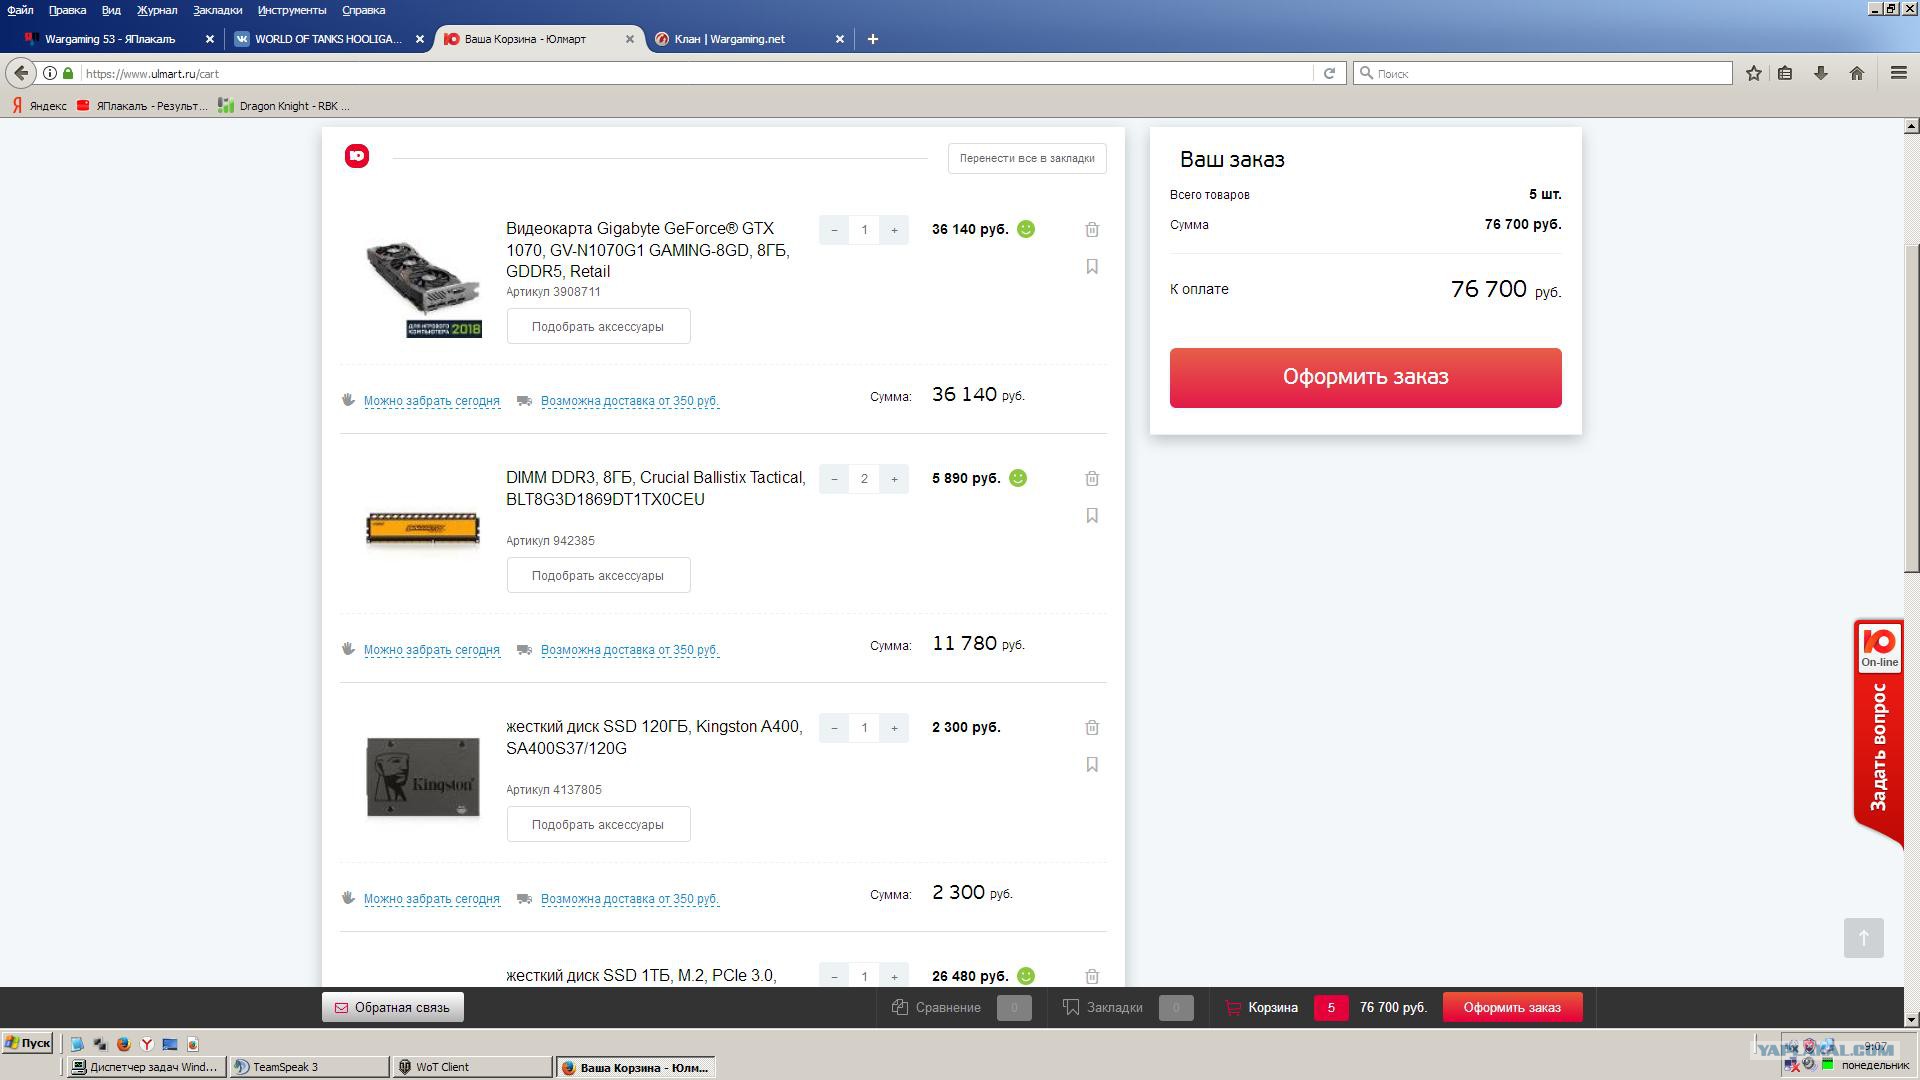Screen dimensions: 1920x1080
Task: Click the Ulmart logo above cart list
Action: (357, 156)
